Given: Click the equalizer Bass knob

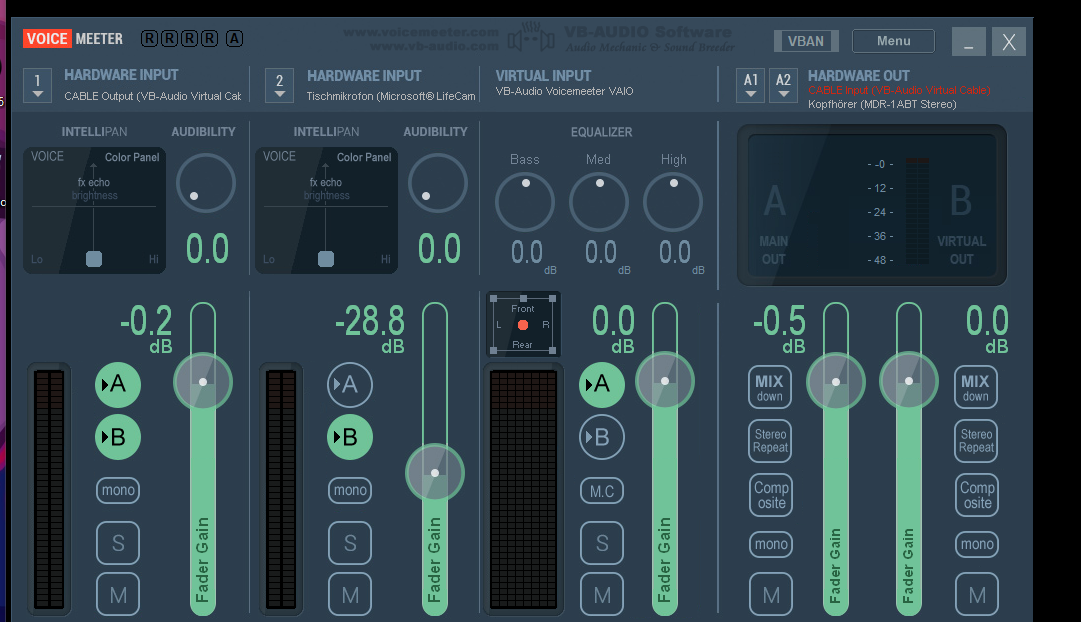Looking at the screenshot, I should [525, 202].
